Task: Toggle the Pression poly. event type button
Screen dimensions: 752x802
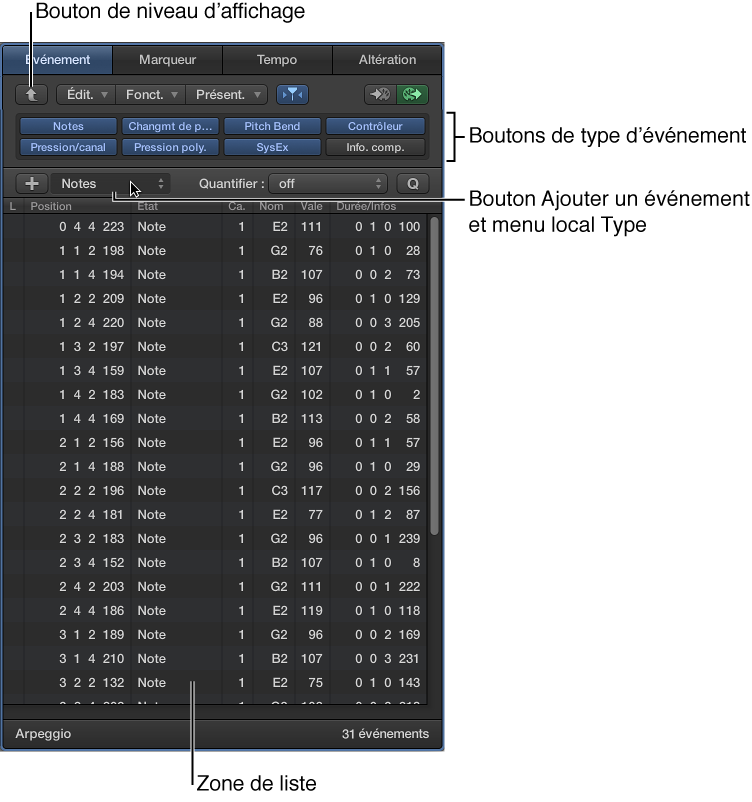Action: 170,147
